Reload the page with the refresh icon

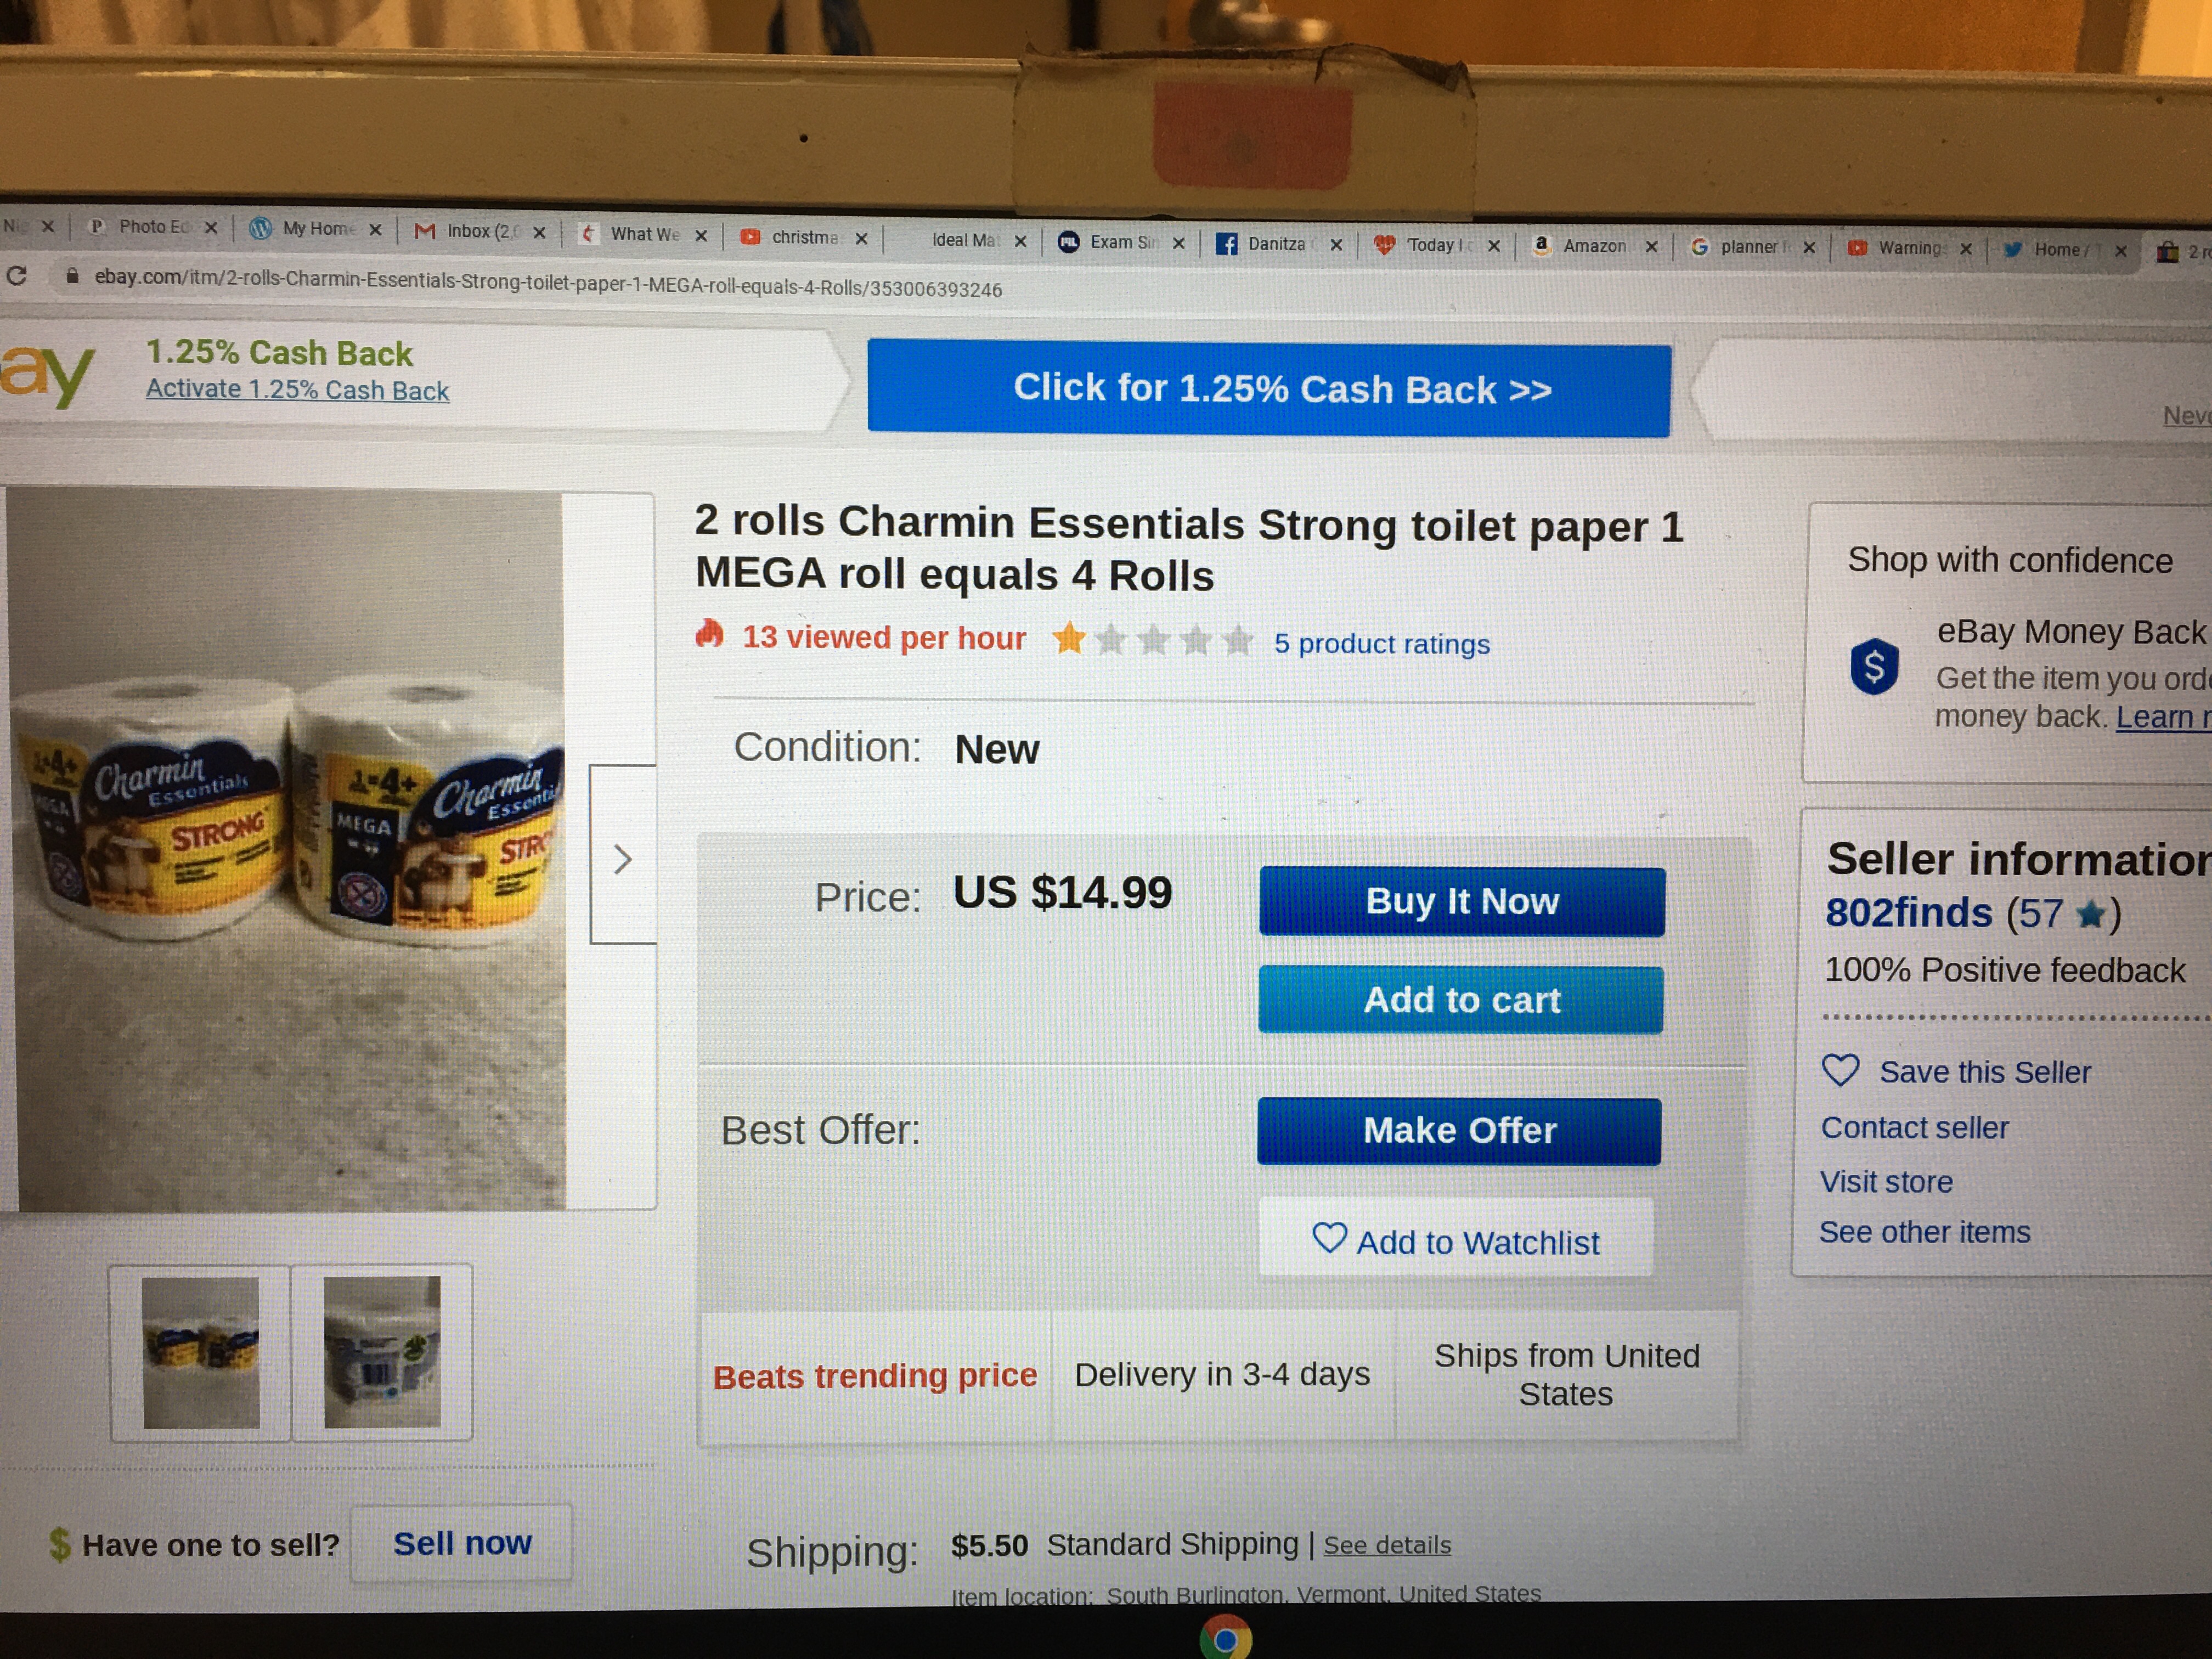pyautogui.click(x=16, y=275)
